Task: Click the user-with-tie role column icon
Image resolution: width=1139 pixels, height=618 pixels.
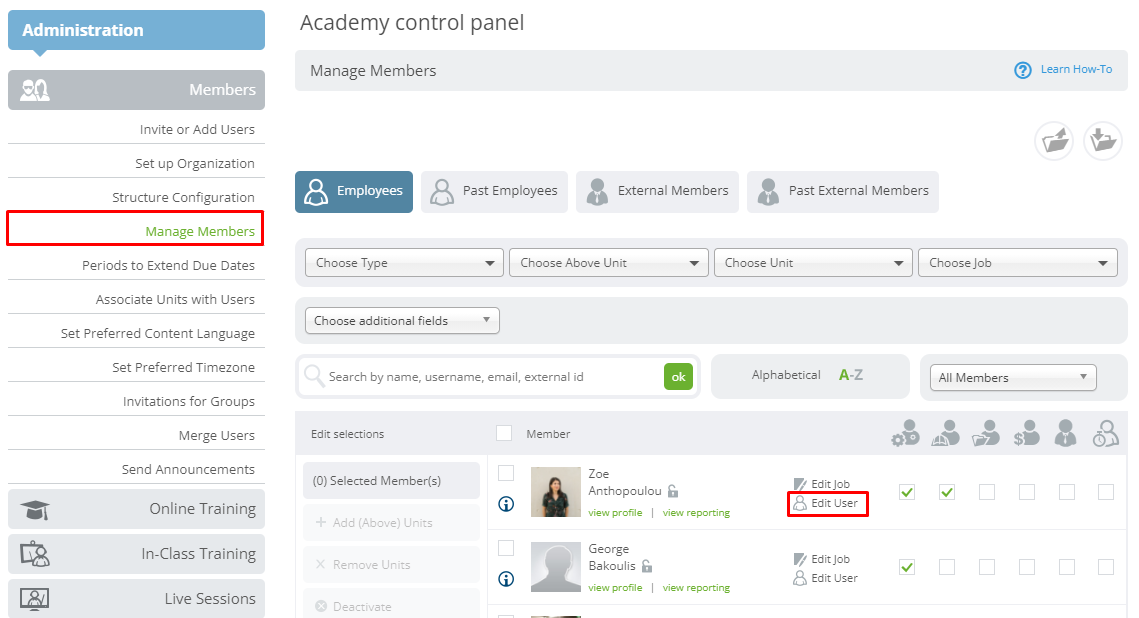Action: (x=1066, y=434)
